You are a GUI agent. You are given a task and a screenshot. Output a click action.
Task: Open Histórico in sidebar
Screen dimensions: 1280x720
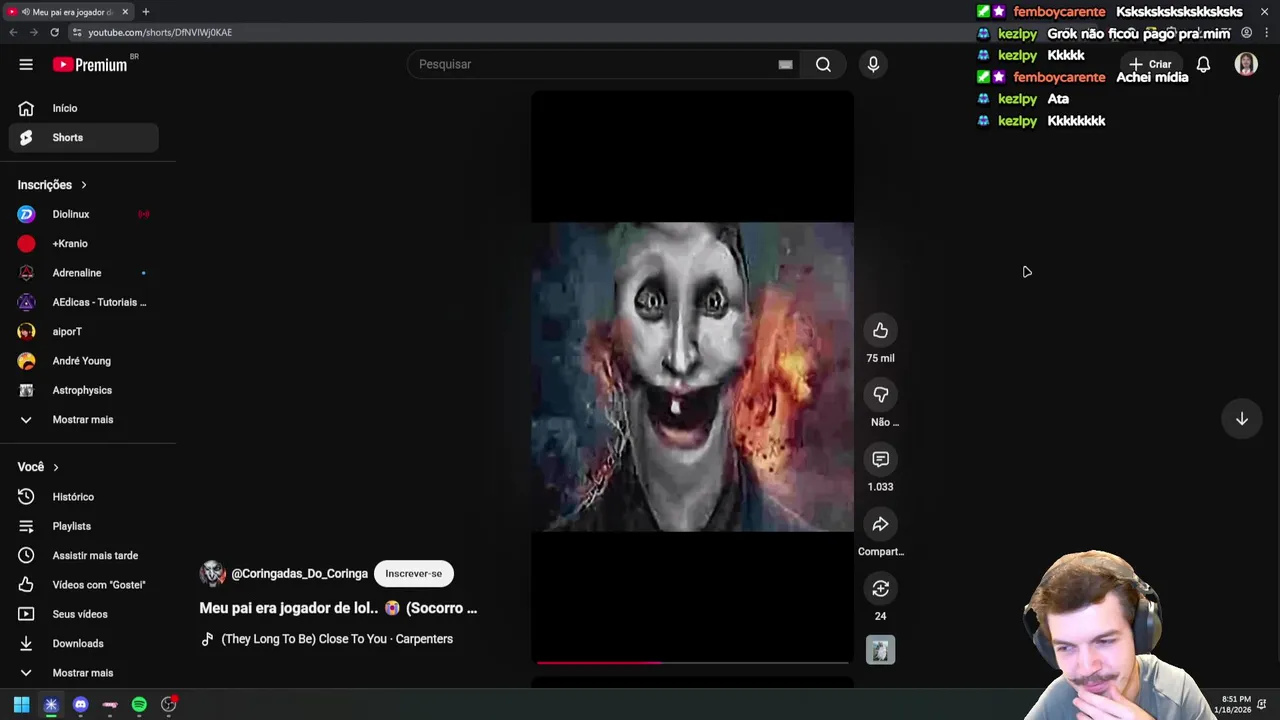click(84, 497)
